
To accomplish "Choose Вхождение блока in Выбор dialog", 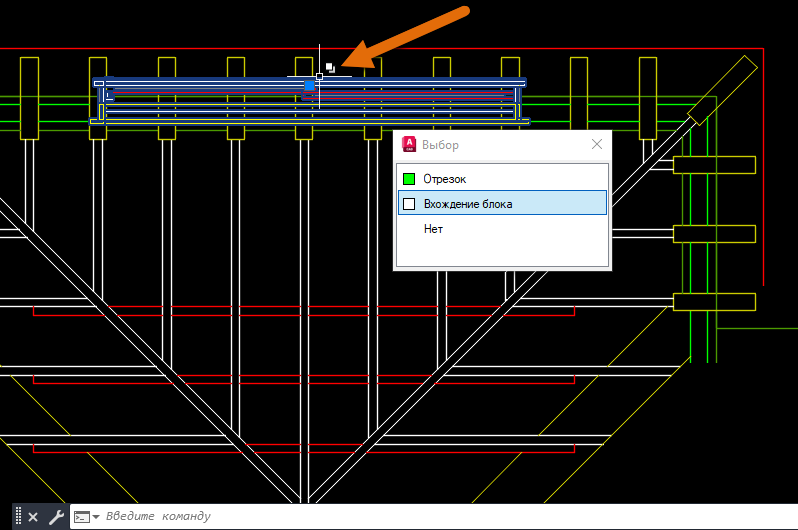I will coord(502,203).
